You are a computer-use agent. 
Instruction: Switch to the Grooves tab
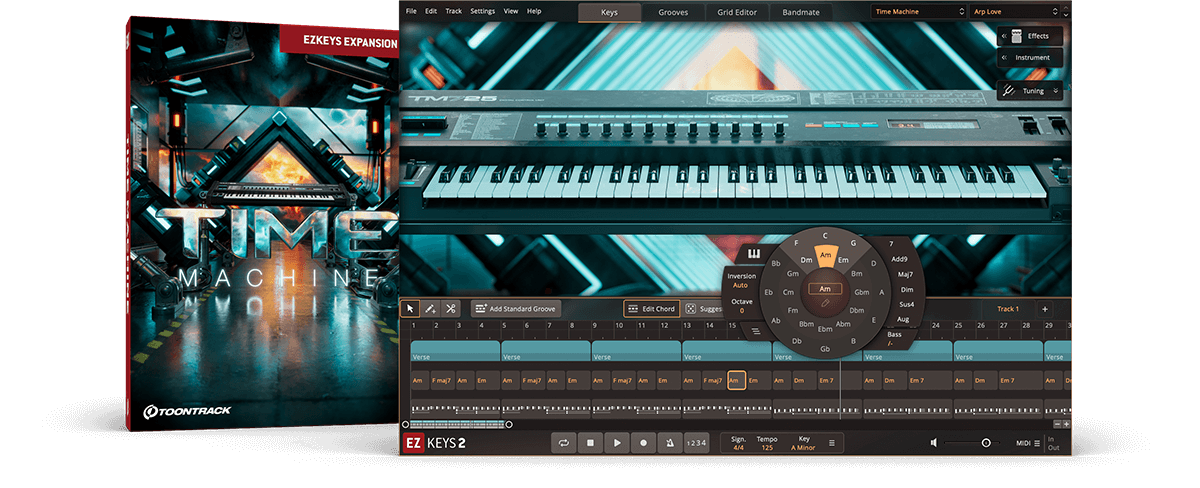[x=672, y=13]
